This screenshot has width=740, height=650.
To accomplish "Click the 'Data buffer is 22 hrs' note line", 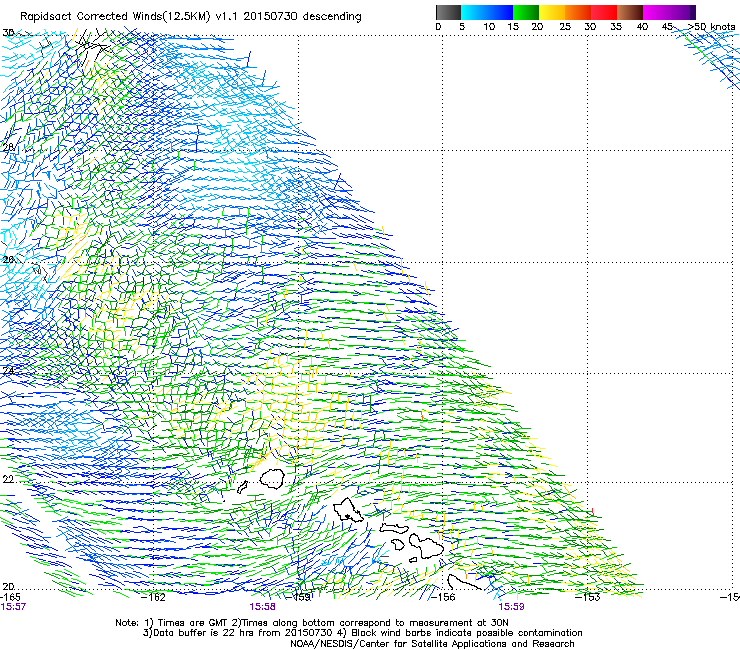I will (362, 633).
